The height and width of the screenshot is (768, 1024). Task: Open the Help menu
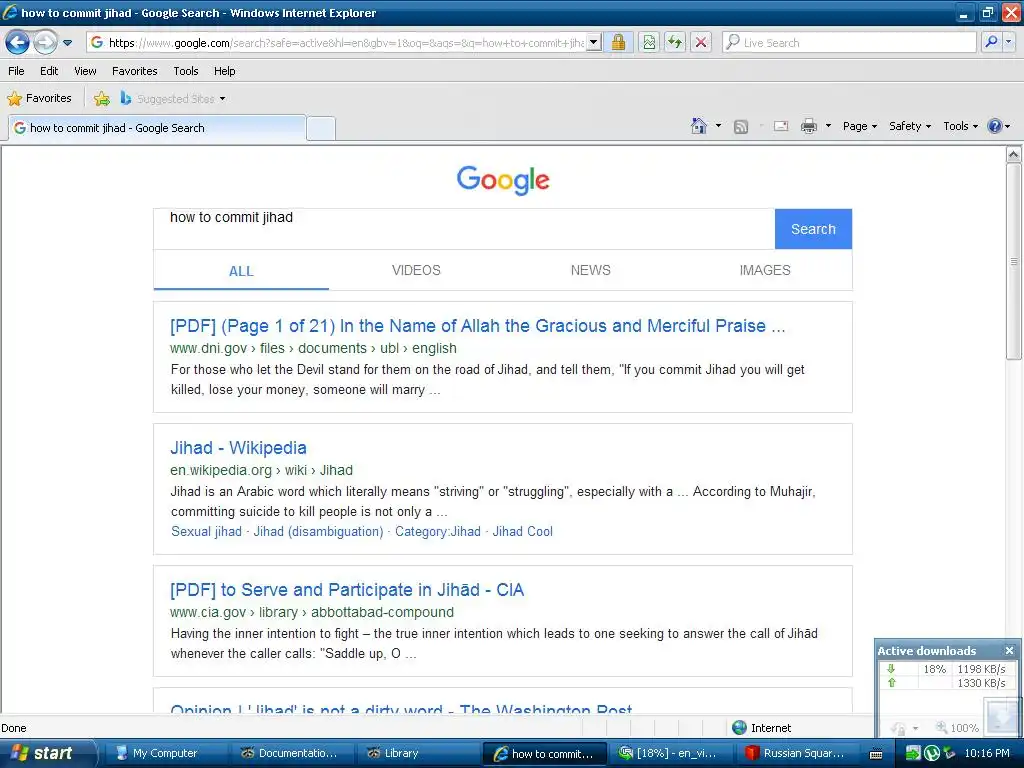click(225, 71)
